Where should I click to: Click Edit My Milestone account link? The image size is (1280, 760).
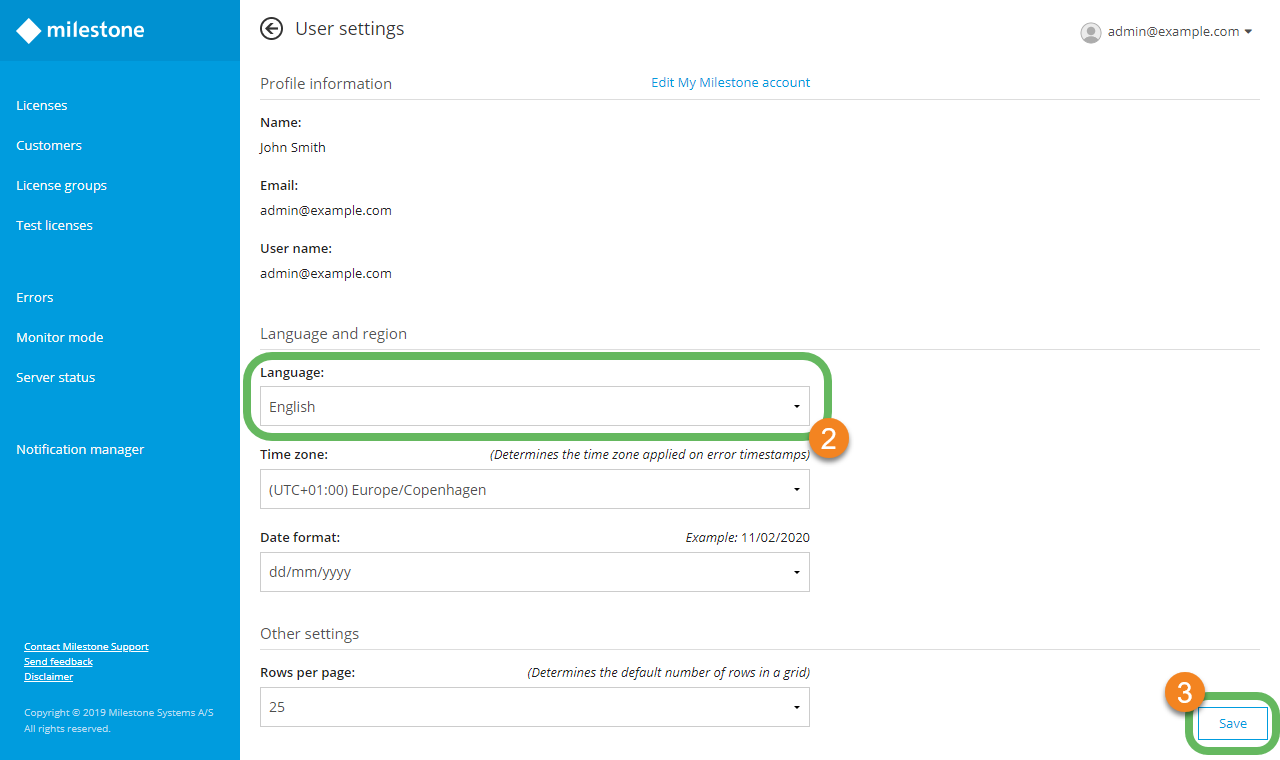click(x=730, y=83)
